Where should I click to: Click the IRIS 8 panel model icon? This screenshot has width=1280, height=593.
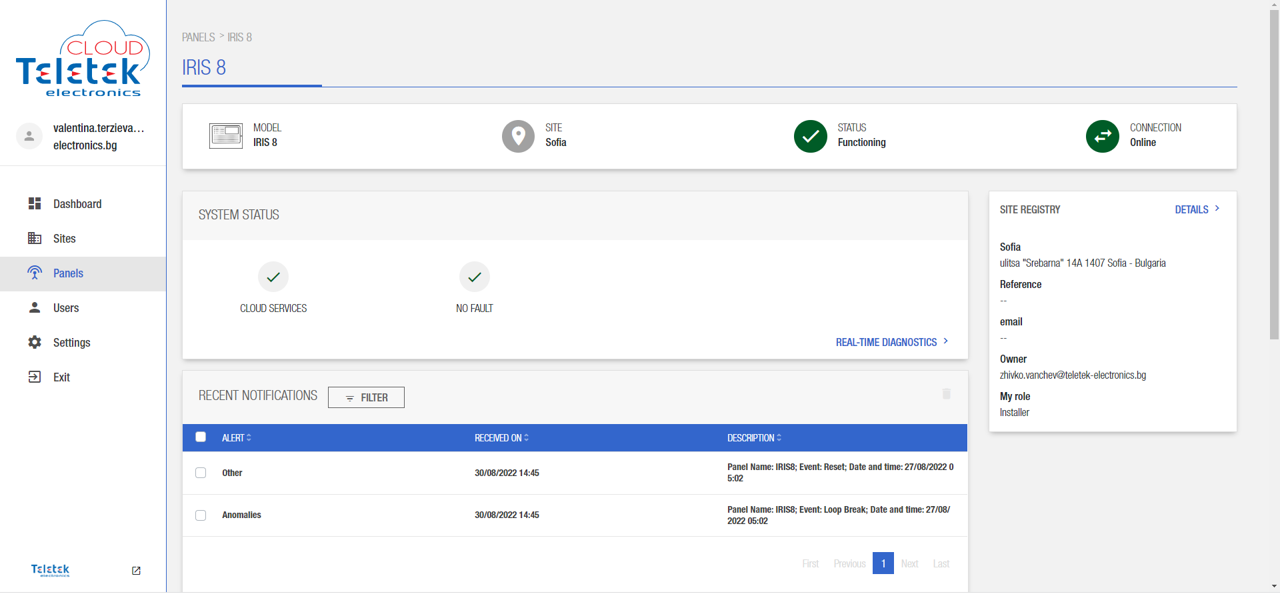(226, 136)
